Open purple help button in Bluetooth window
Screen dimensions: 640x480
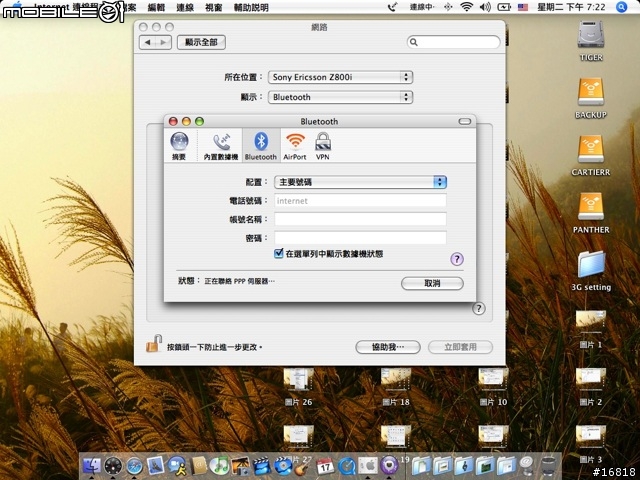(457, 259)
